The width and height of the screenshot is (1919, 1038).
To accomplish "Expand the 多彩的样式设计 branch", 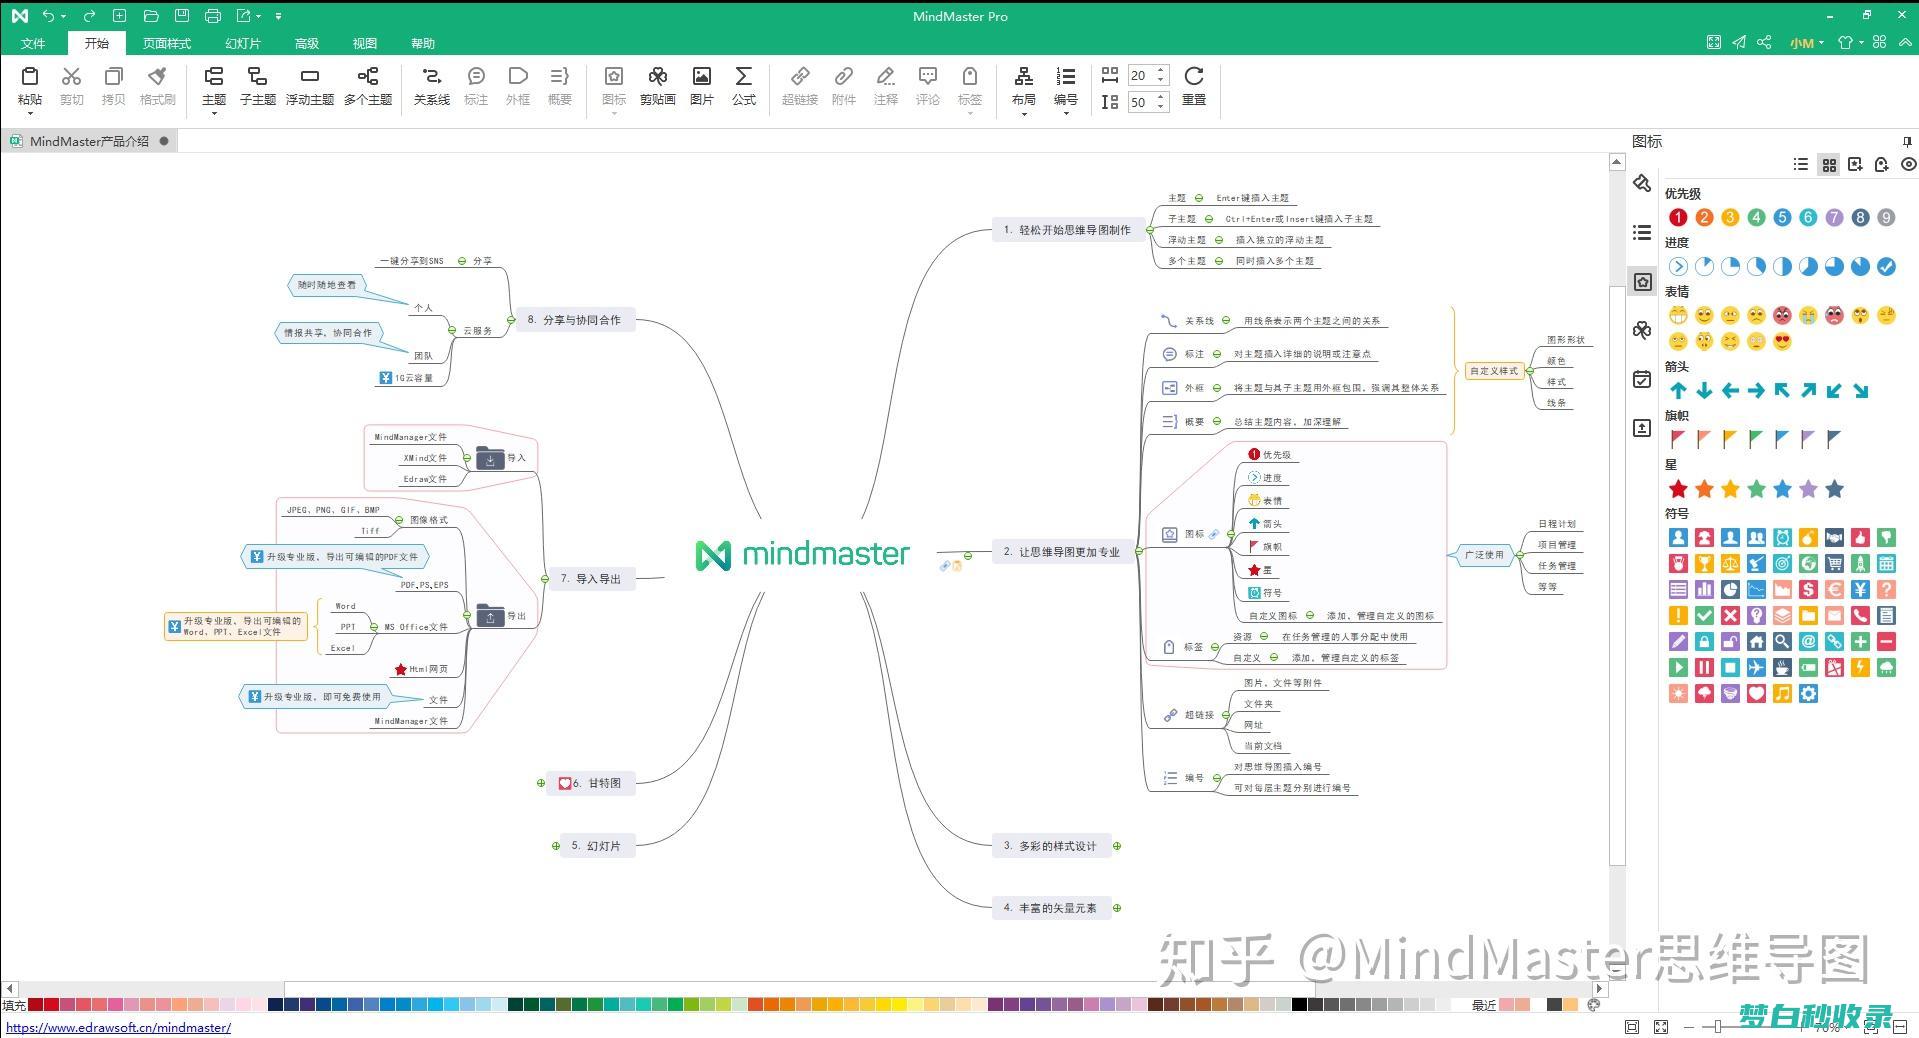I will [x=1117, y=846].
